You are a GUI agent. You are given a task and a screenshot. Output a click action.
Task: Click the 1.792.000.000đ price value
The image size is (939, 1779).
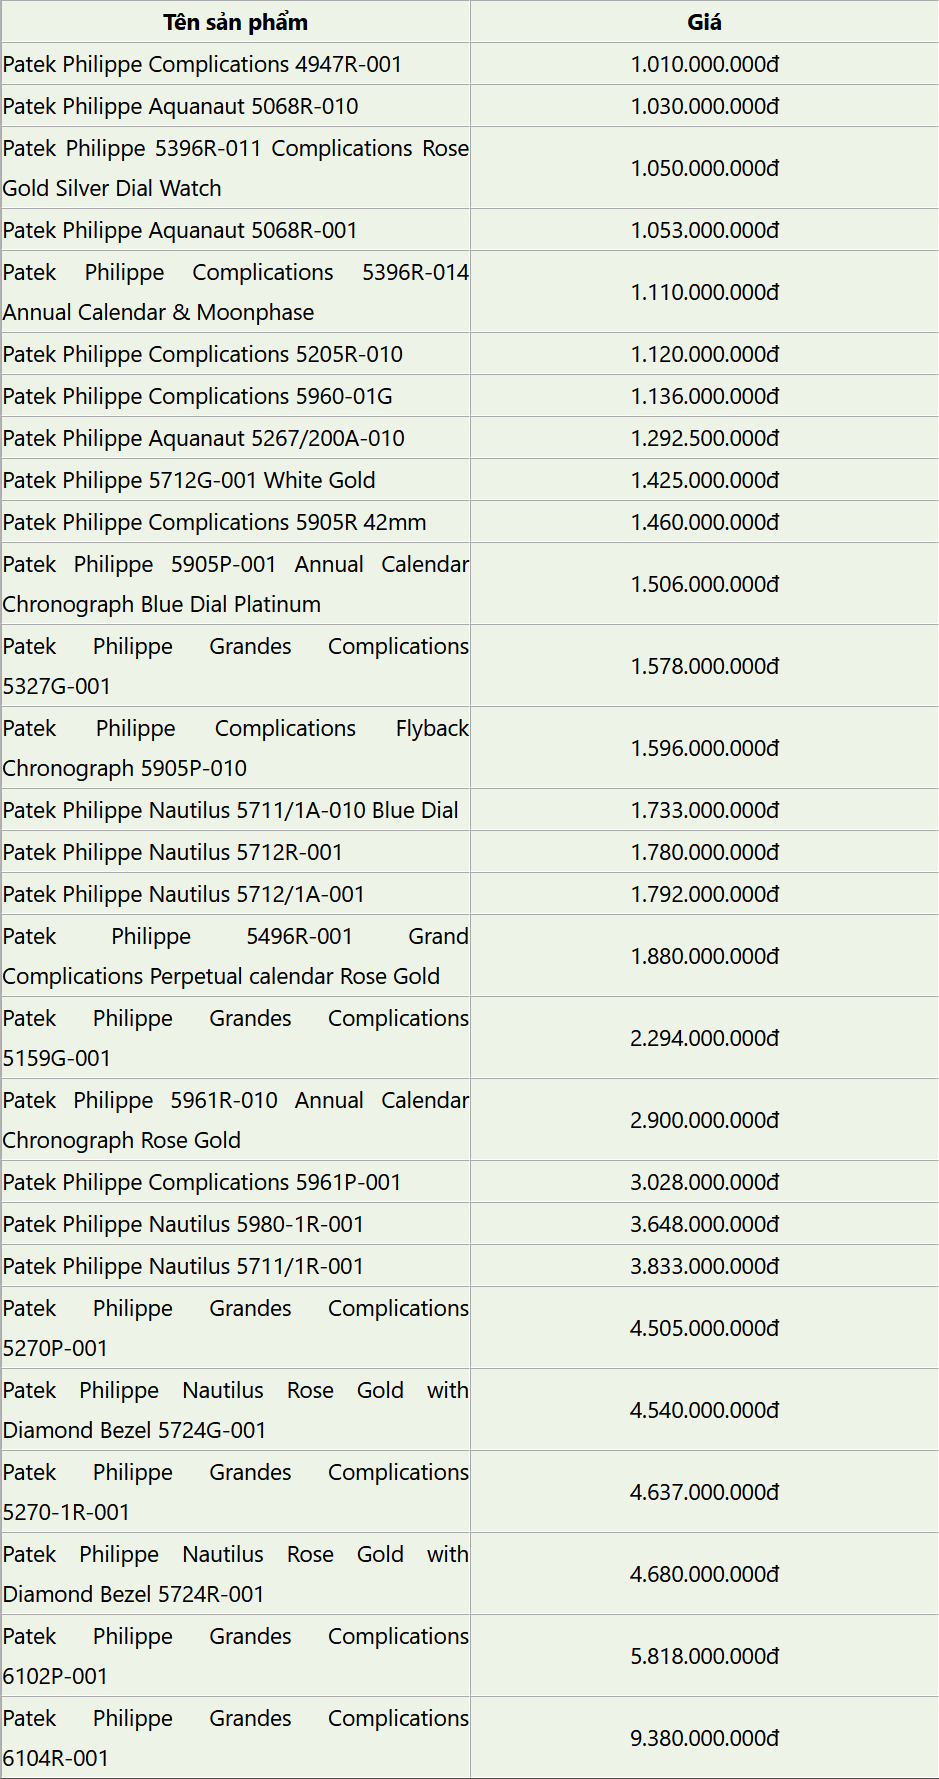click(704, 894)
